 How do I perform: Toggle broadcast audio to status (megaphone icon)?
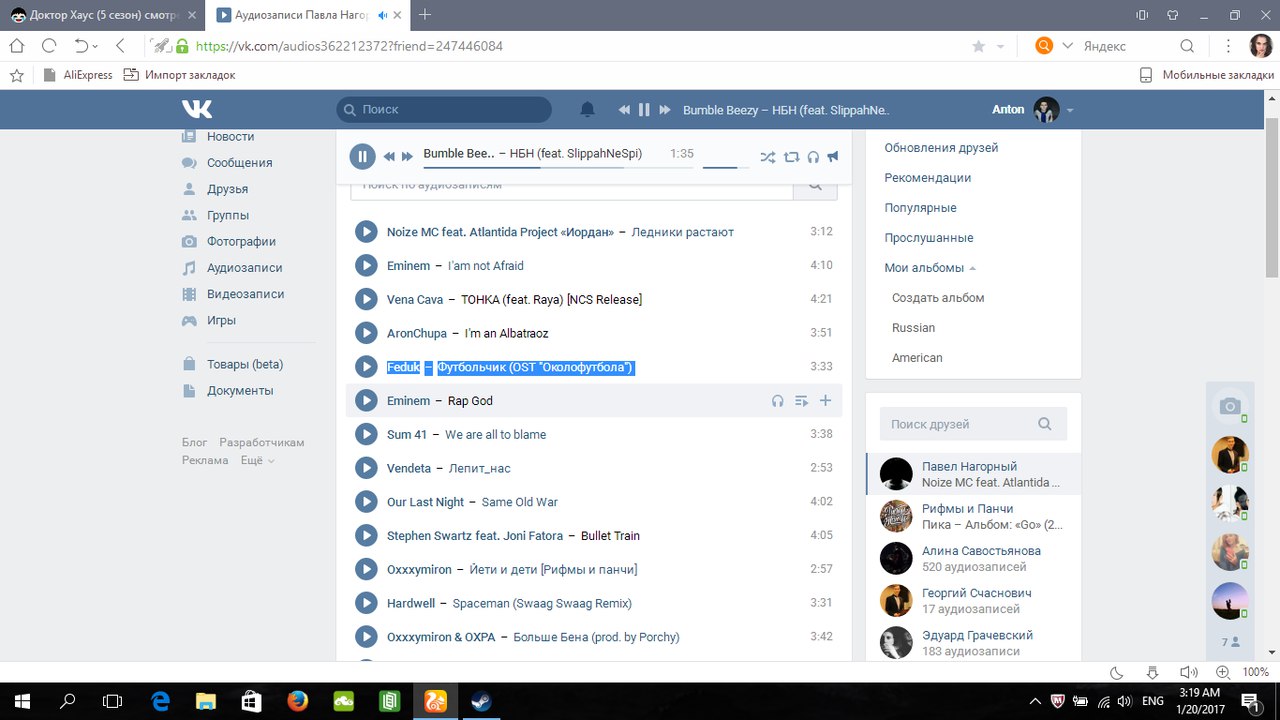832,157
